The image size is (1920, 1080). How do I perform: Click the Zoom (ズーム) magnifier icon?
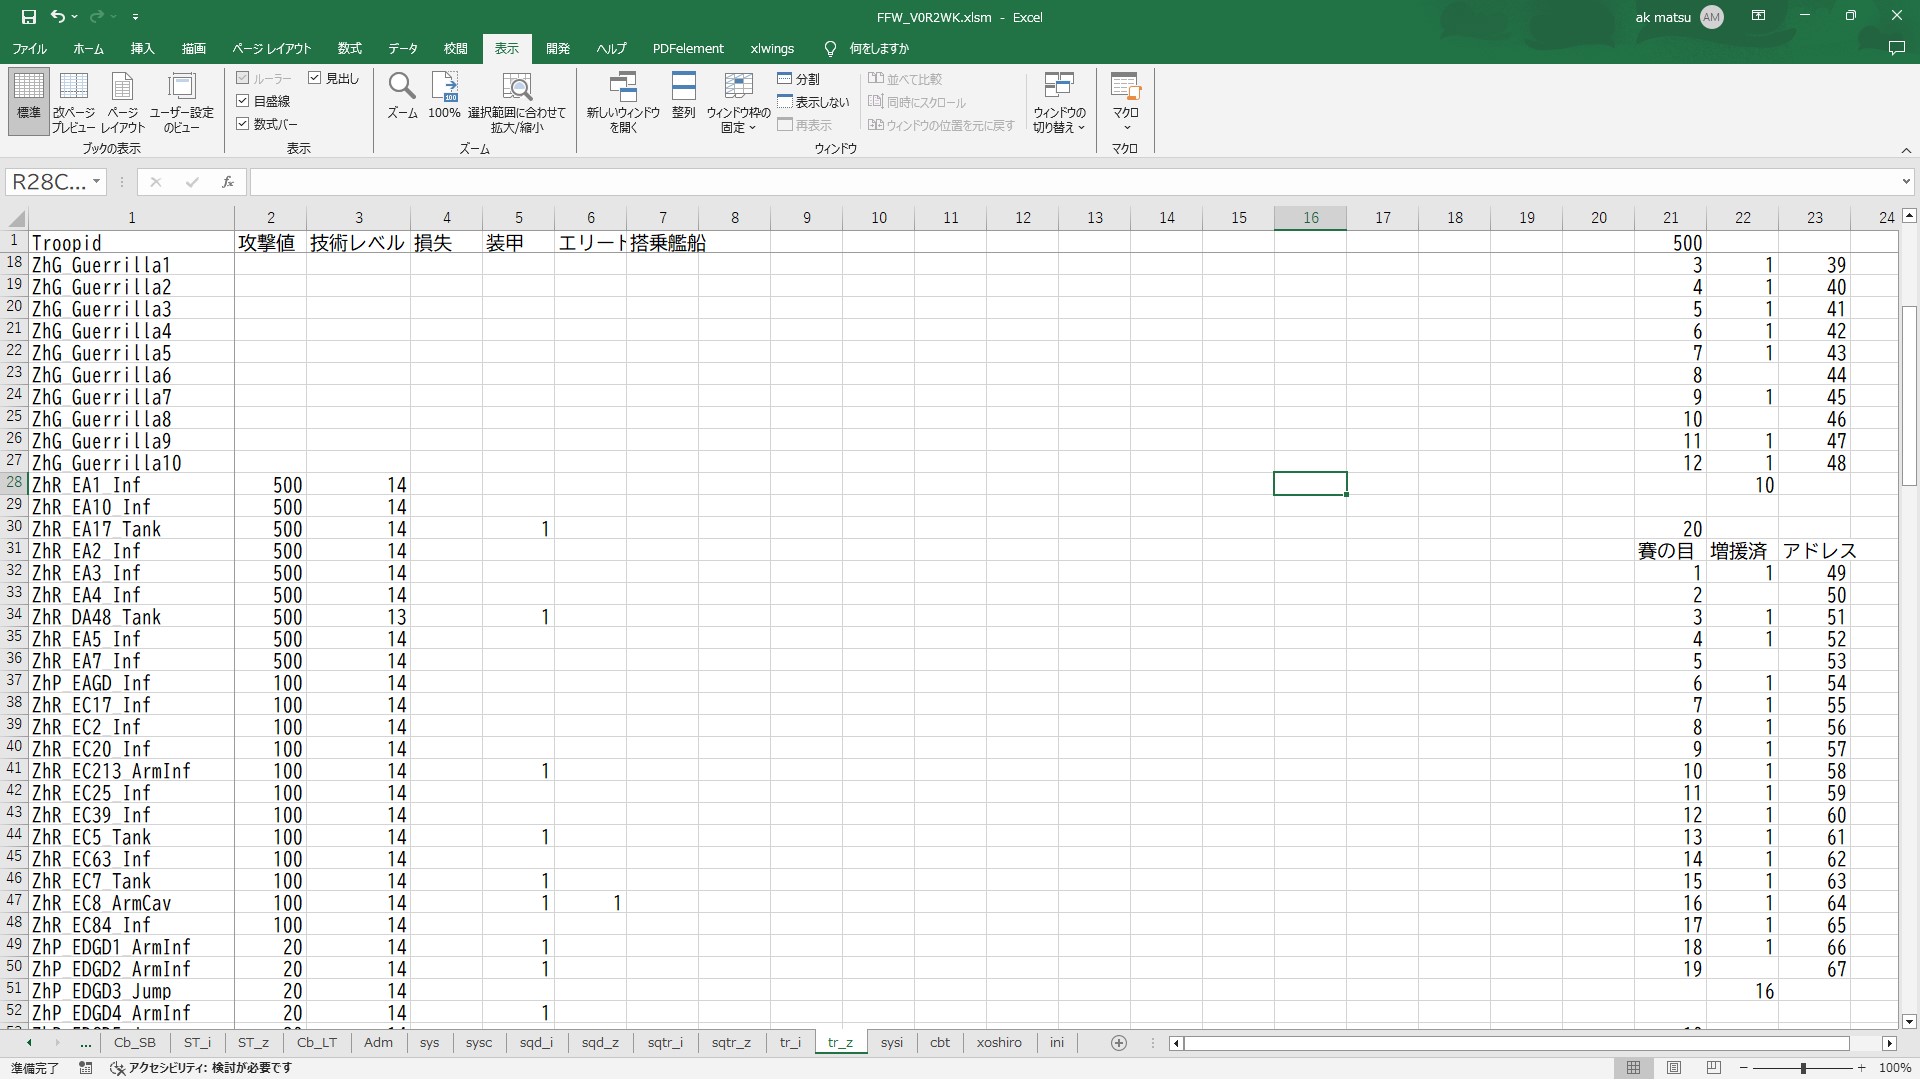click(402, 89)
